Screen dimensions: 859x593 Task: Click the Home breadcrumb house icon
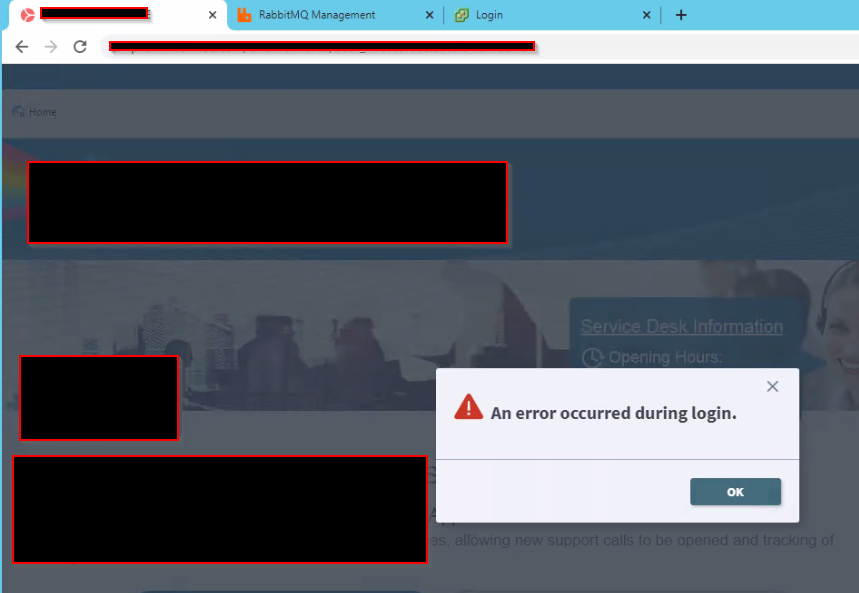[x=16, y=111]
